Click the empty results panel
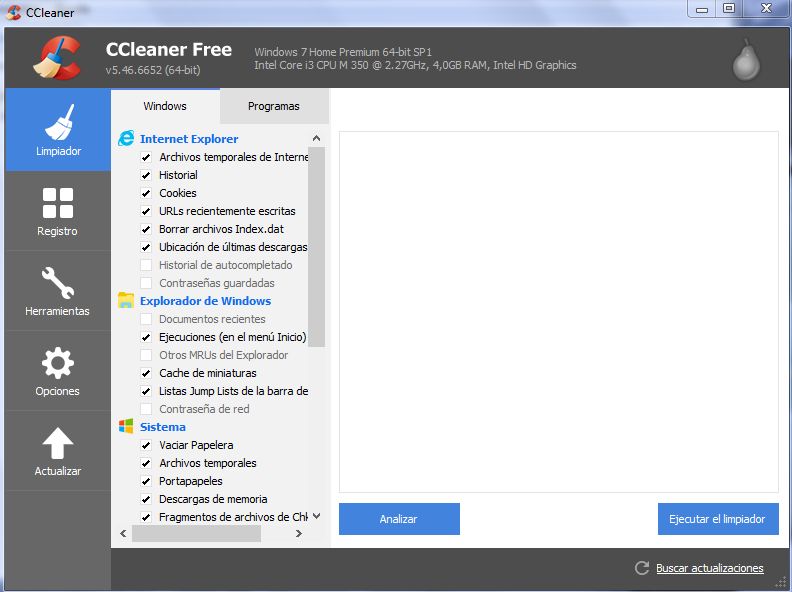This screenshot has height=592, width=792. (559, 312)
